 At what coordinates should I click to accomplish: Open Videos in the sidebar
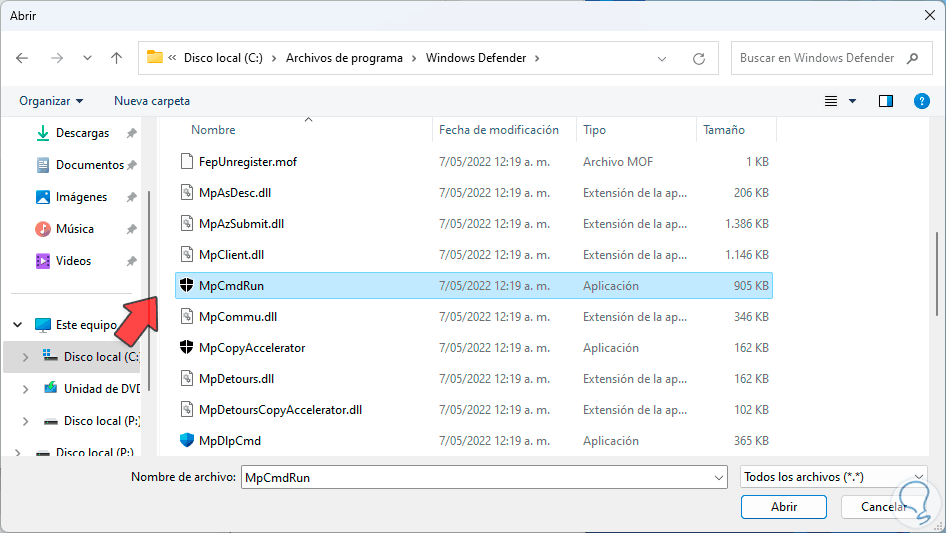pyautogui.click(x=74, y=261)
